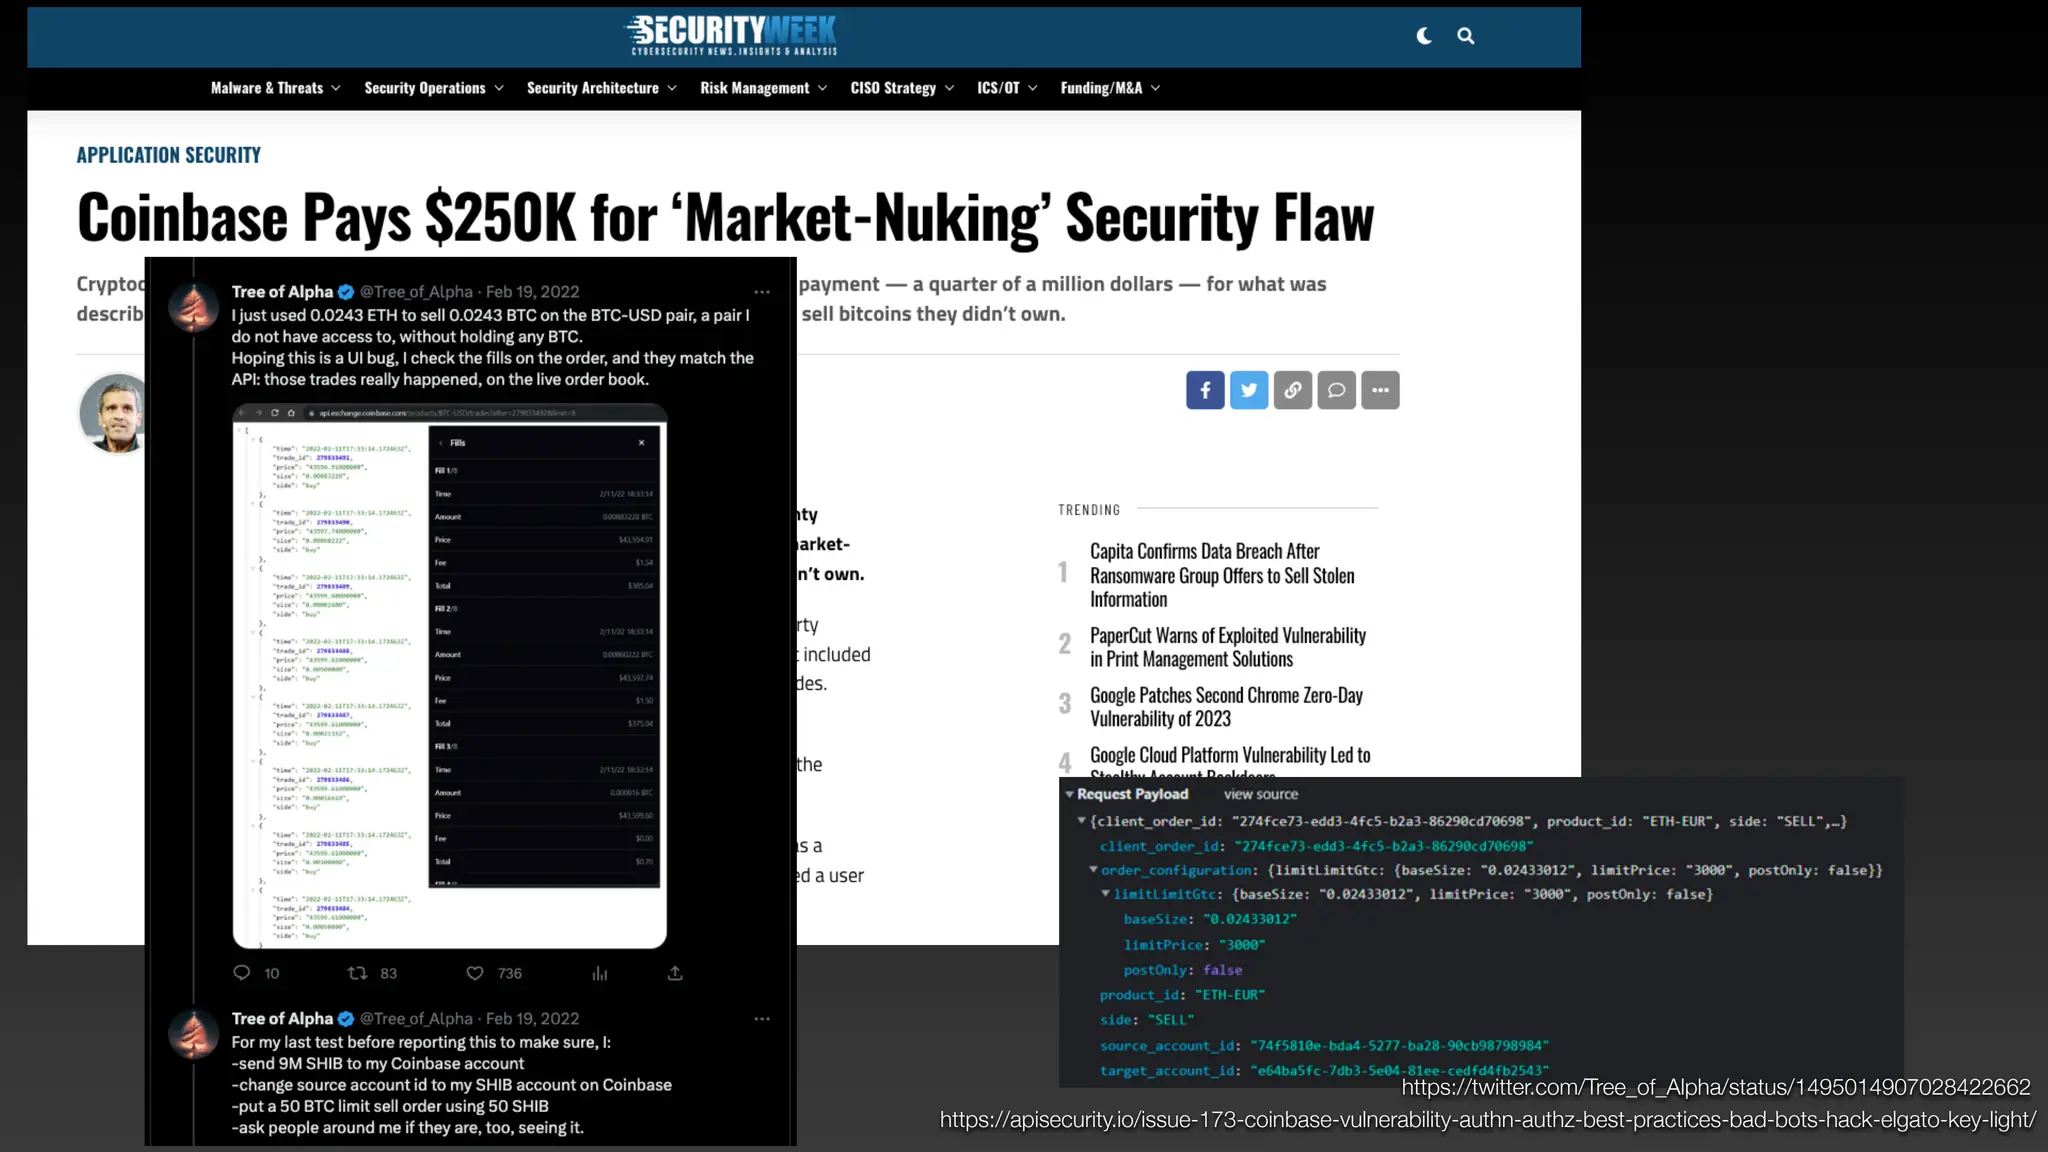The height and width of the screenshot is (1152, 2048).
Task: Click view source in Request Payload
Action: click(x=1261, y=794)
